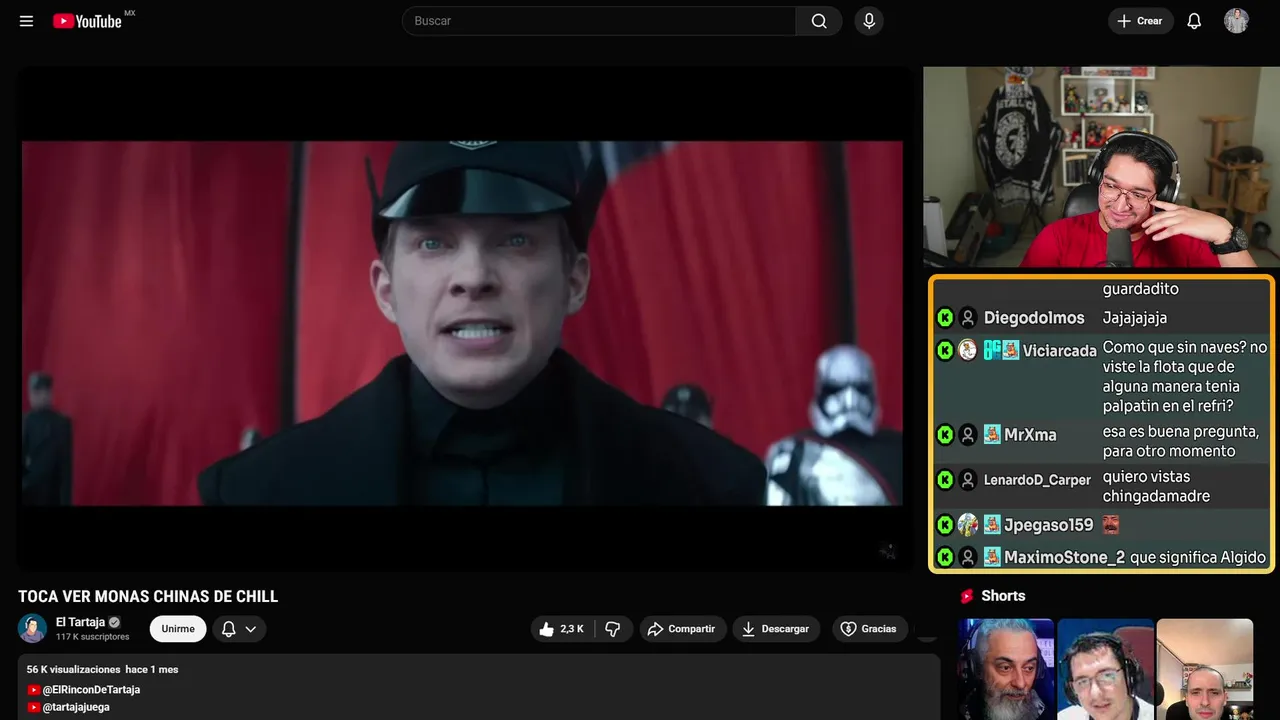This screenshot has width=1280, height=720.
Task: Open the hamburger guide menu
Action: pyautogui.click(x=27, y=21)
